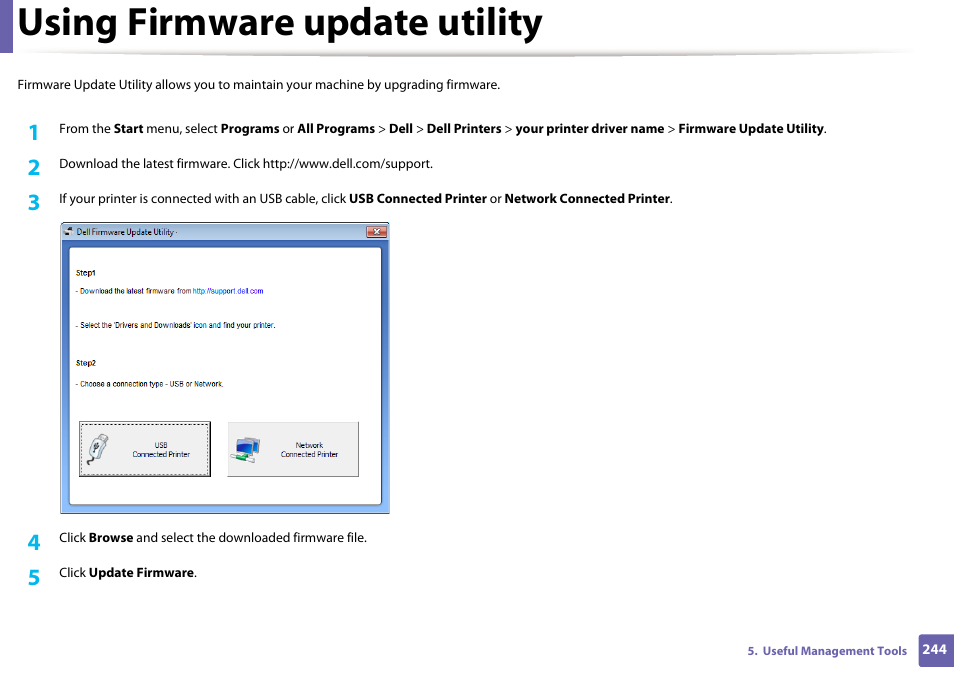Click '5. Useful Management Tools' footer

click(827, 651)
